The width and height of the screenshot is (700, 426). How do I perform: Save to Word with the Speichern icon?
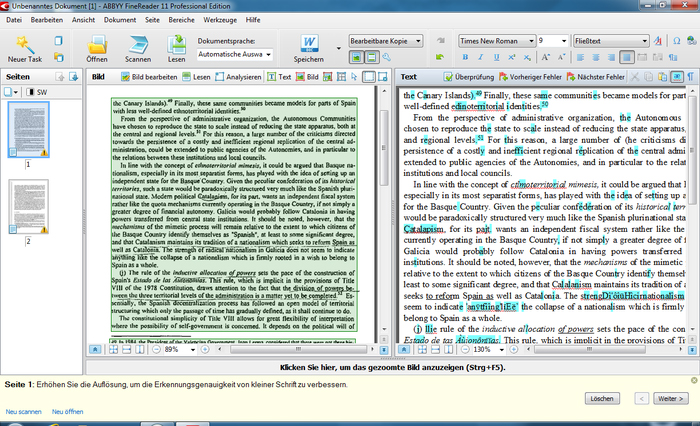click(309, 42)
